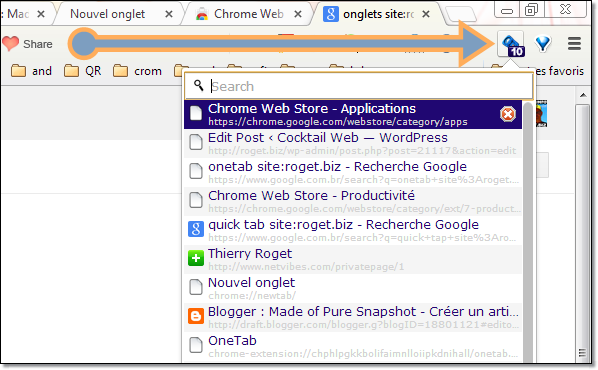
Task: Click the blue diamond extension icon
Action: pos(543,43)
